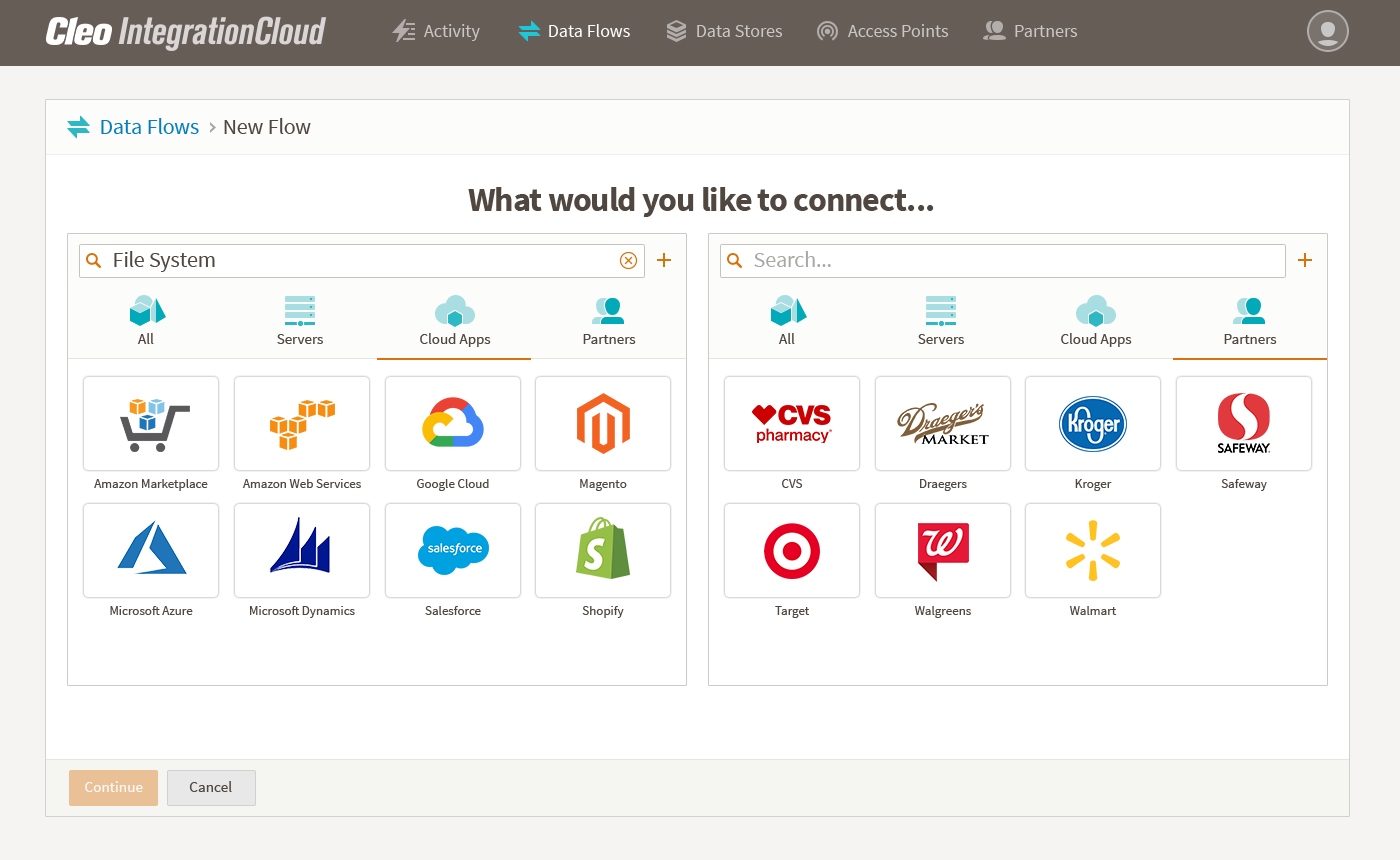Pick the Shopify connector tile

coord(603,550)
